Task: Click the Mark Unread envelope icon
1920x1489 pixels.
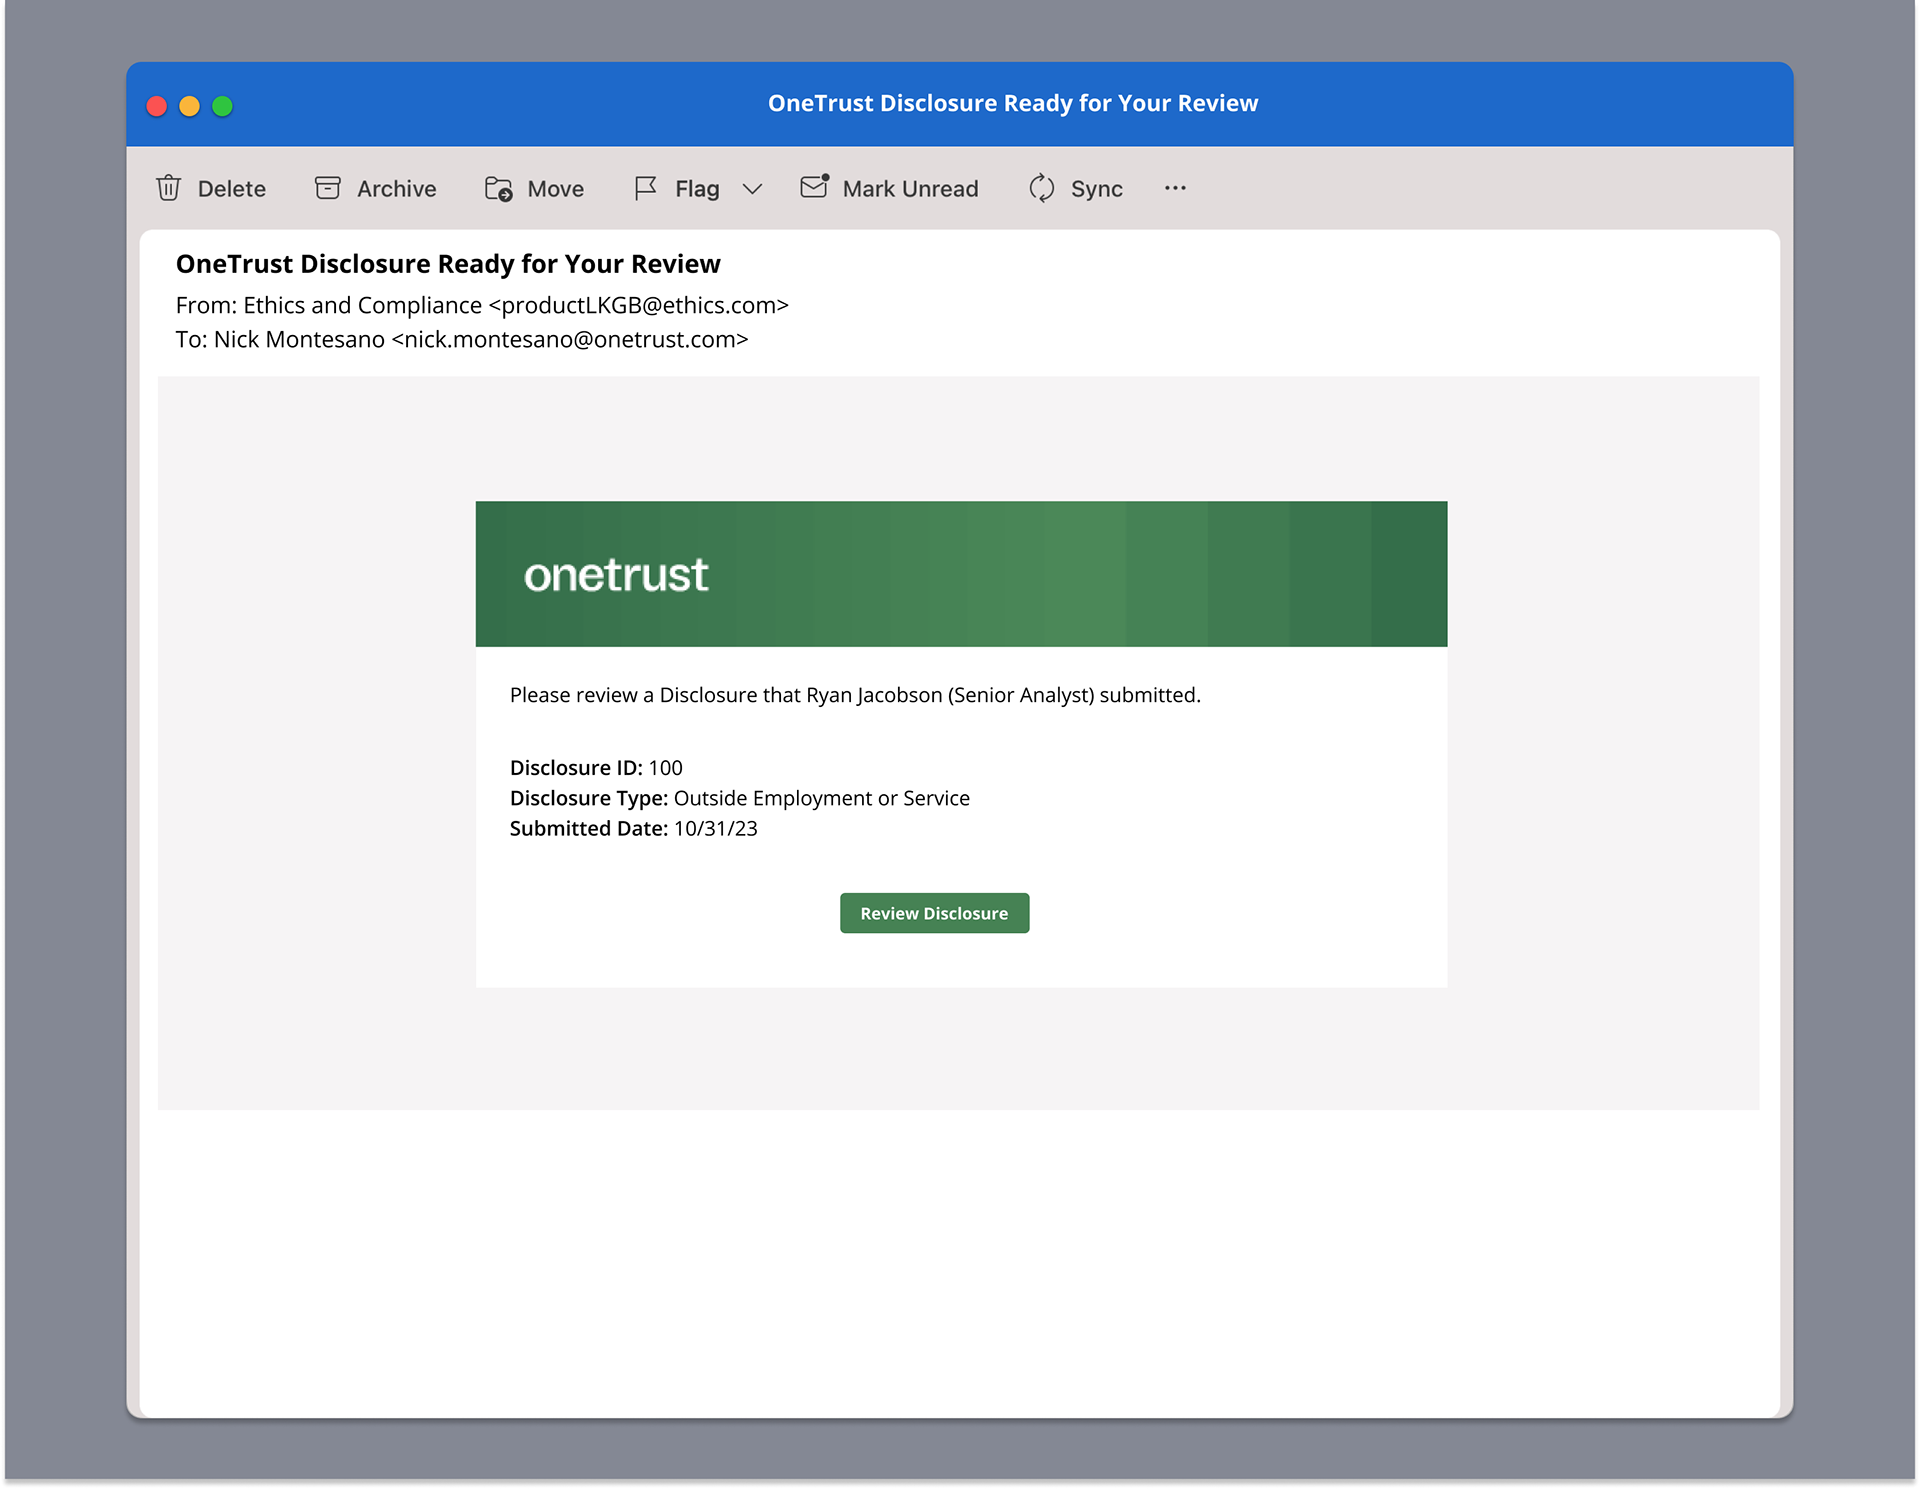Action: [814, 187]
